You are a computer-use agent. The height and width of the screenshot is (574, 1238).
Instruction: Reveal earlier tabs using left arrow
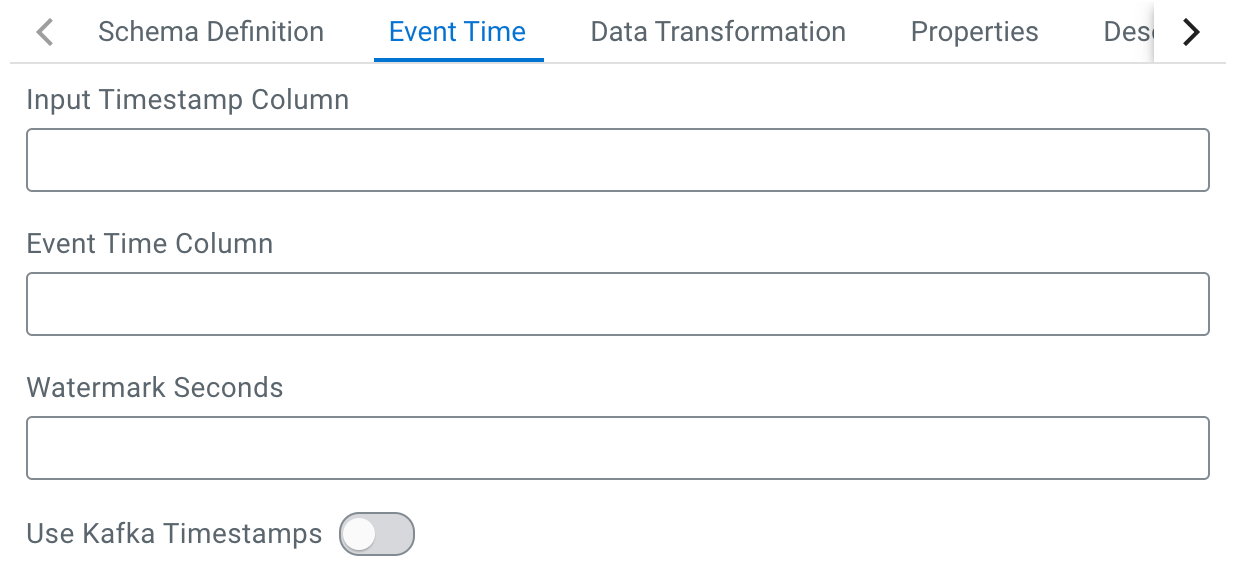click(44, 32)
